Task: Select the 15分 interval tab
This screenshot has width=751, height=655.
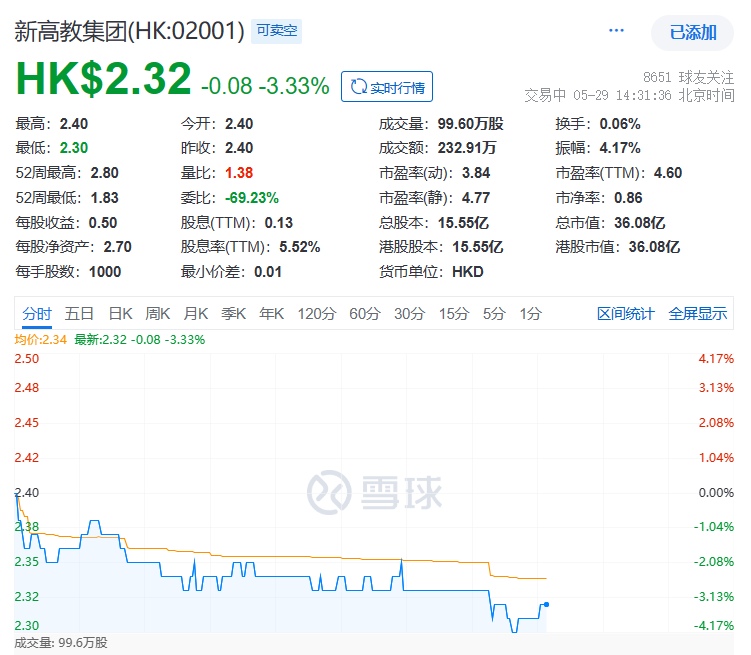Action: click(454, 314)
